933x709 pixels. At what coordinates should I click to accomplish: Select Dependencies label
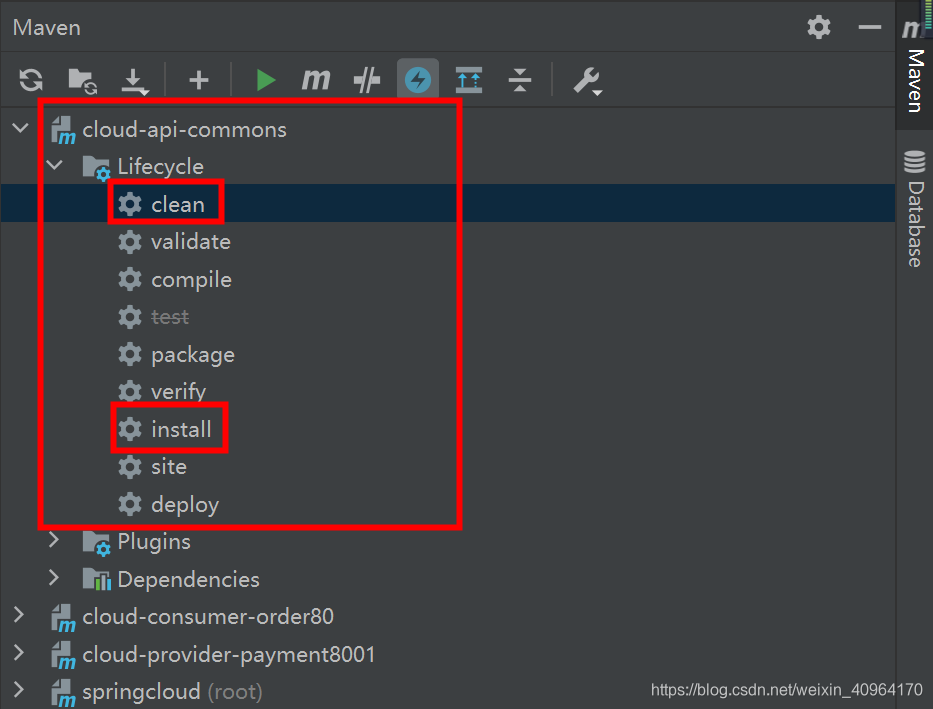click(x=189, y=579)
